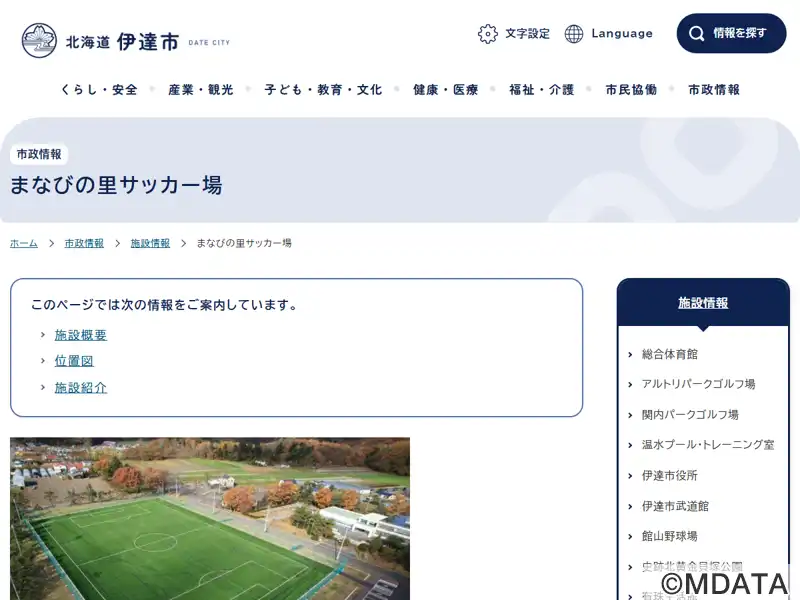Open 文字設定 gear icon
800x600 pixels.
(x=487, y=34)
